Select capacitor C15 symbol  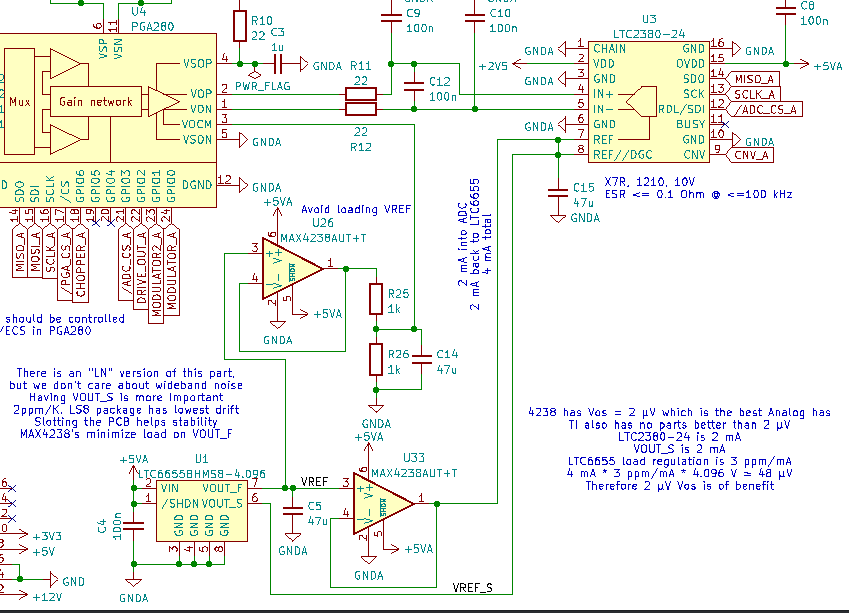(x=558, y=193)
